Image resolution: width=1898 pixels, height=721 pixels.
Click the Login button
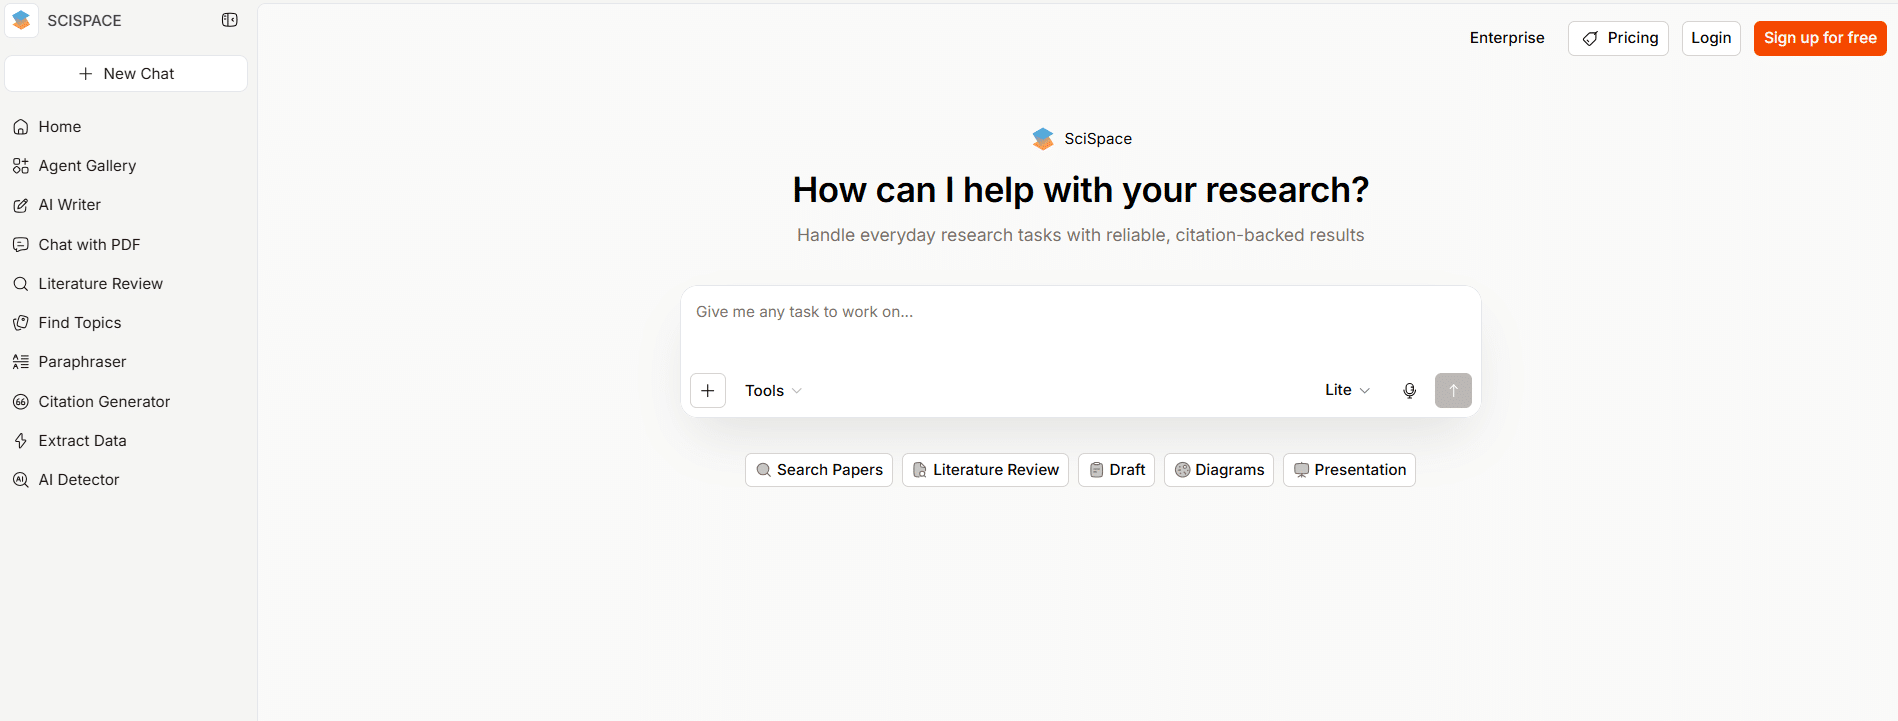[1711, 38]
